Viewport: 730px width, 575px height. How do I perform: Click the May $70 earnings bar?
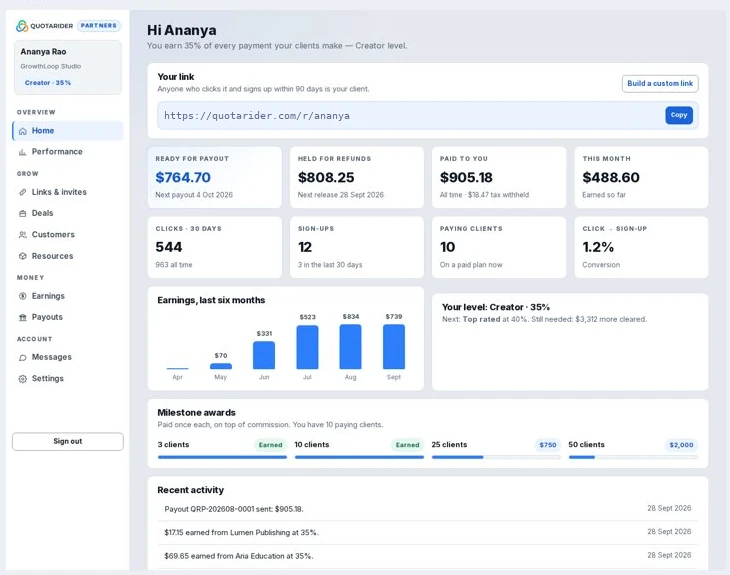(x=221, y=366)
